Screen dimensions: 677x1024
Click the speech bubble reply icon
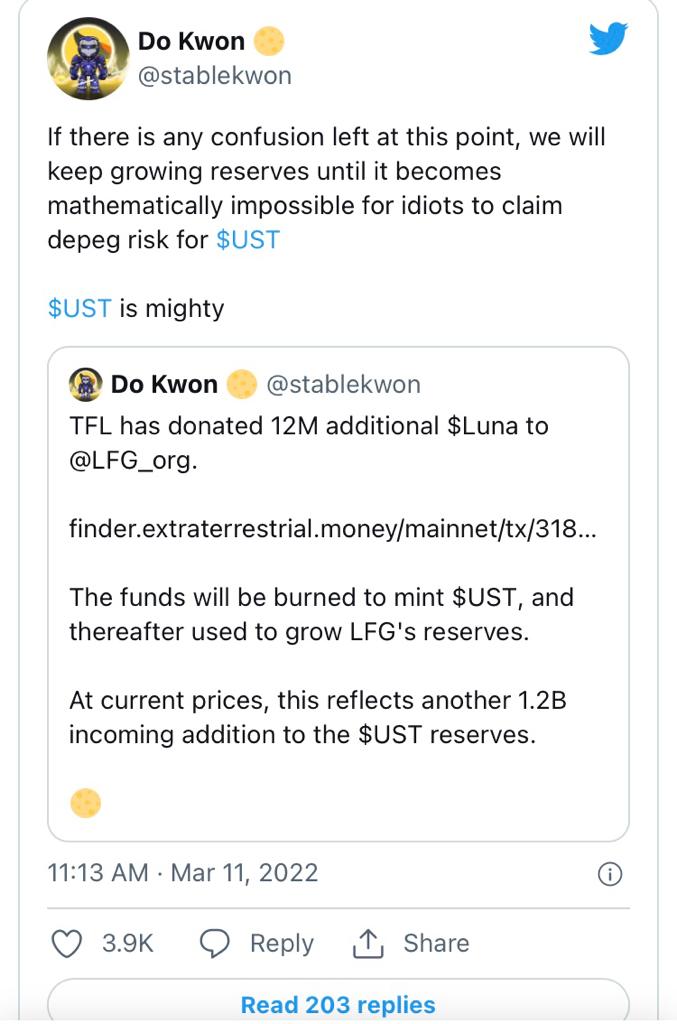215,943
